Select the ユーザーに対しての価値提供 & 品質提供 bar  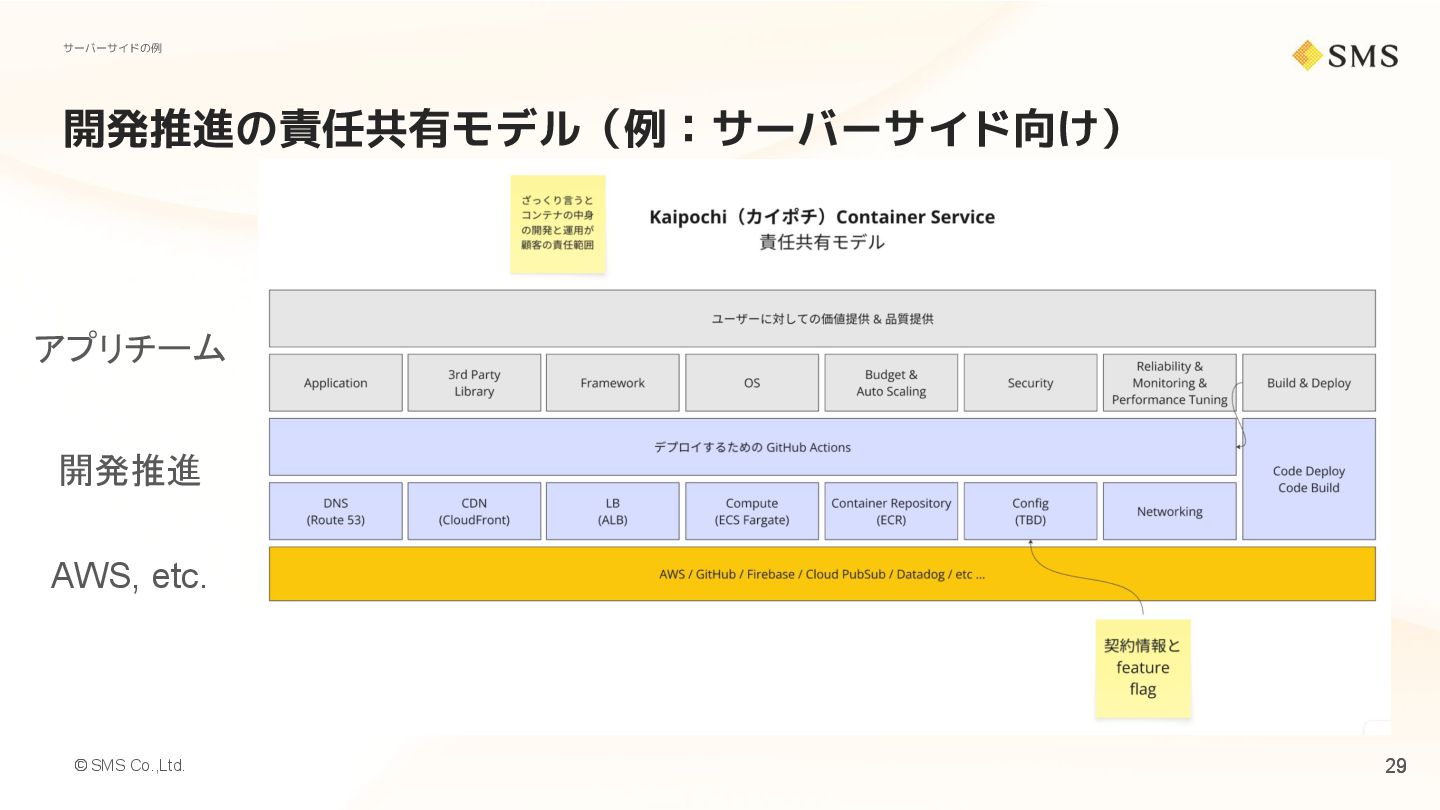[x=822, y=319]
